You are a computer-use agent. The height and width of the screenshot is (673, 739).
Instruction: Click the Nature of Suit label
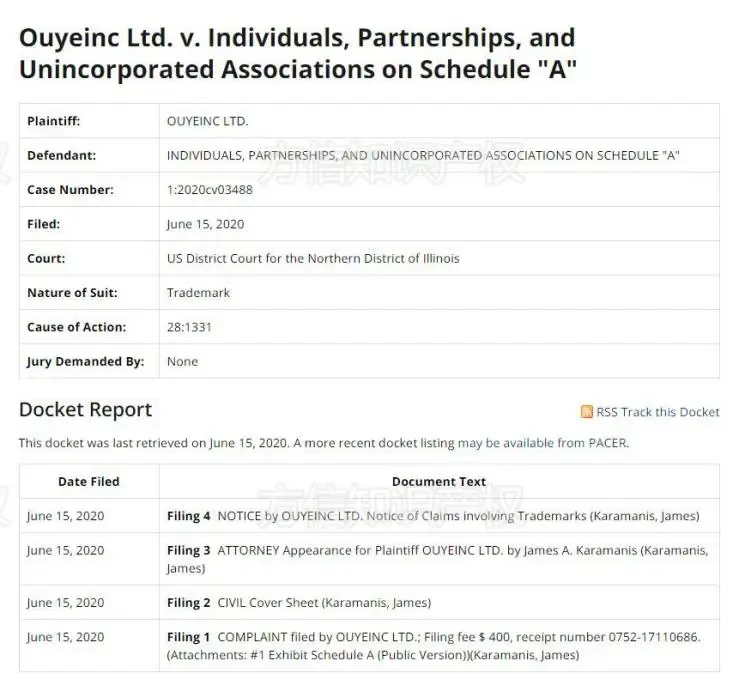pyautogui.click(x=72, y=293)
